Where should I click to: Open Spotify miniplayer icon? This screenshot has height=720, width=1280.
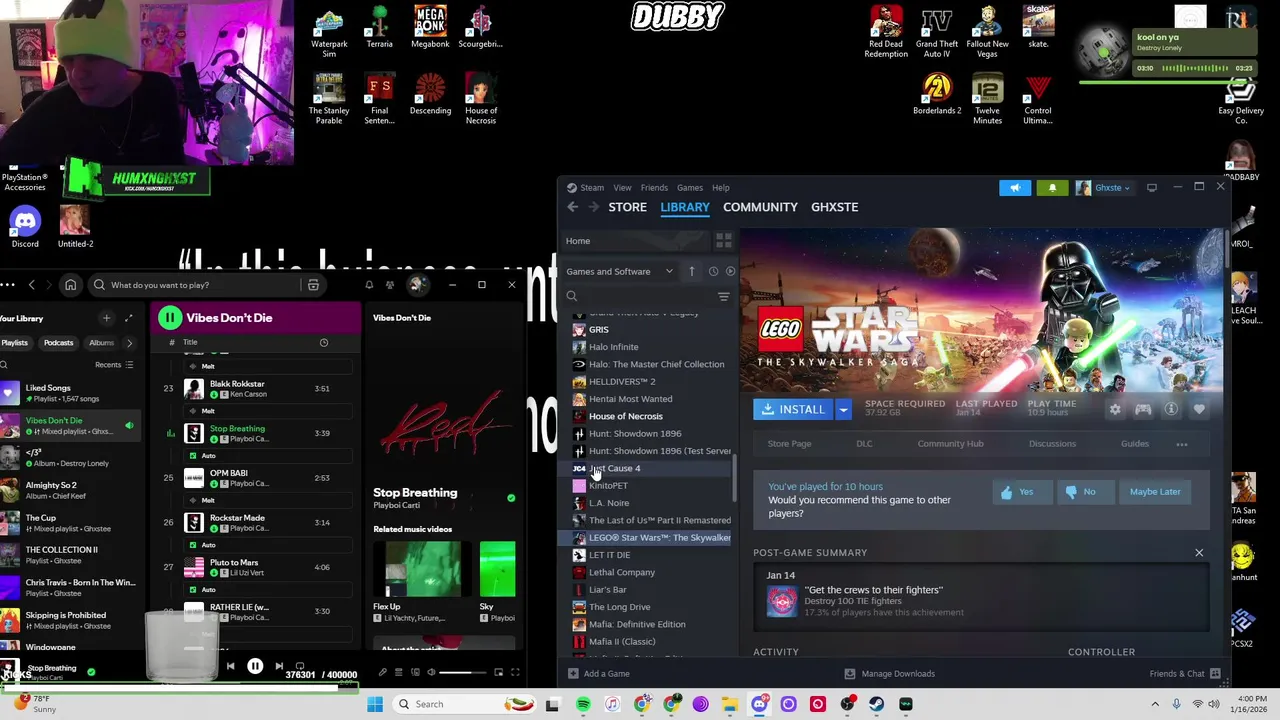(498, 672)
